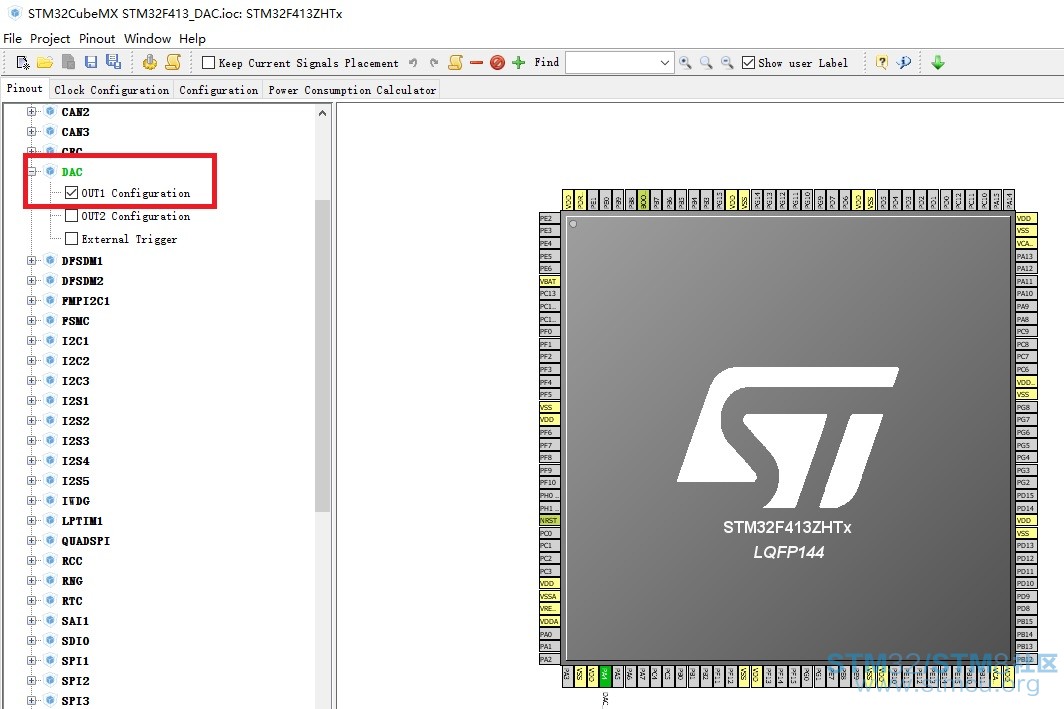This screenshot has height=709, width=1064.
Task: Open the Power Consumption Calculator tab
Action: click(352, 90)
